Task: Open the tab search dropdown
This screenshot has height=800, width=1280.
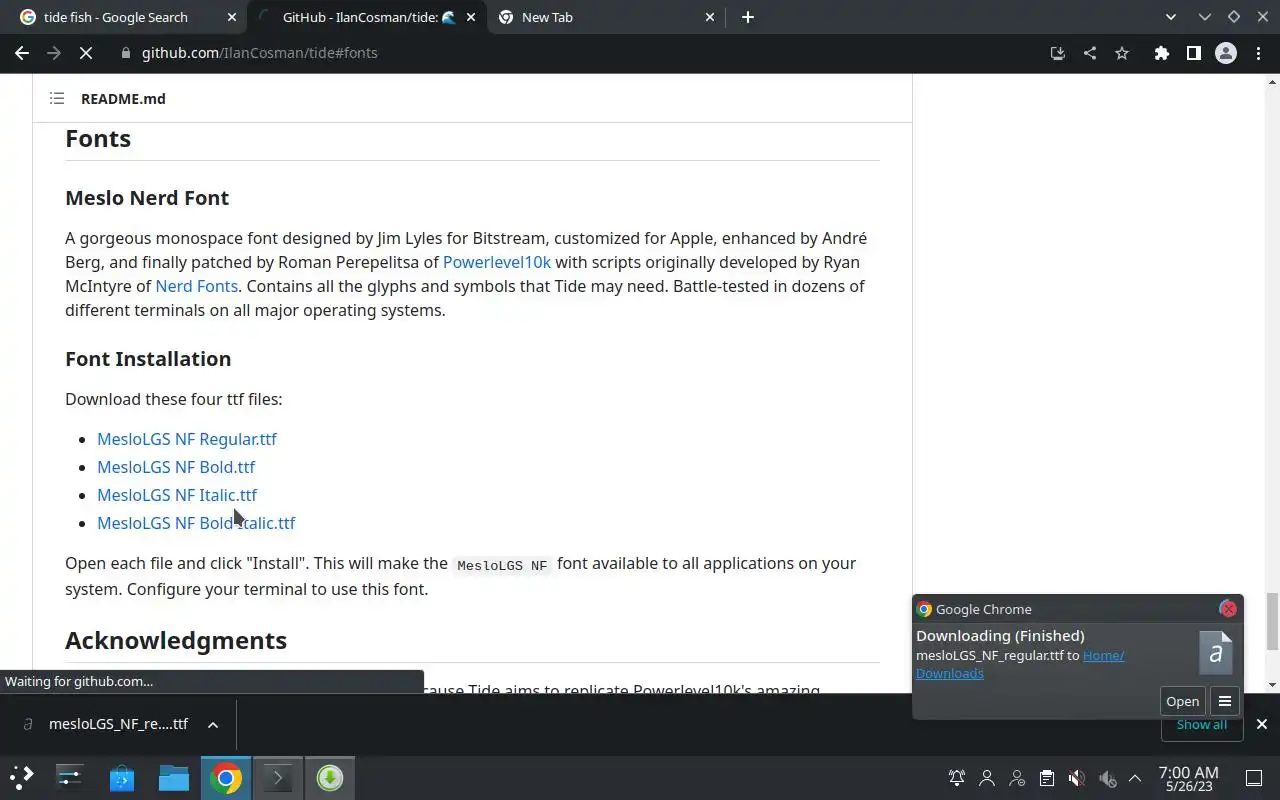Action: coord(1171,17)
